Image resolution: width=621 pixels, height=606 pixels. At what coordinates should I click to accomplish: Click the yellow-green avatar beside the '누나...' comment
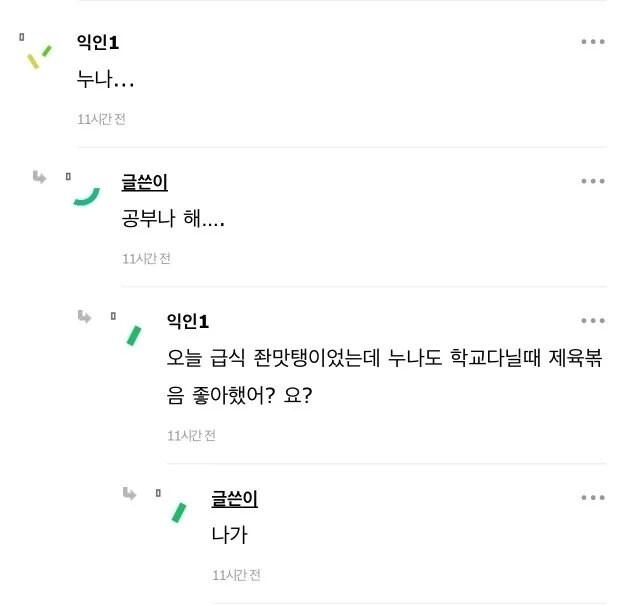click(x=39, y=57)
